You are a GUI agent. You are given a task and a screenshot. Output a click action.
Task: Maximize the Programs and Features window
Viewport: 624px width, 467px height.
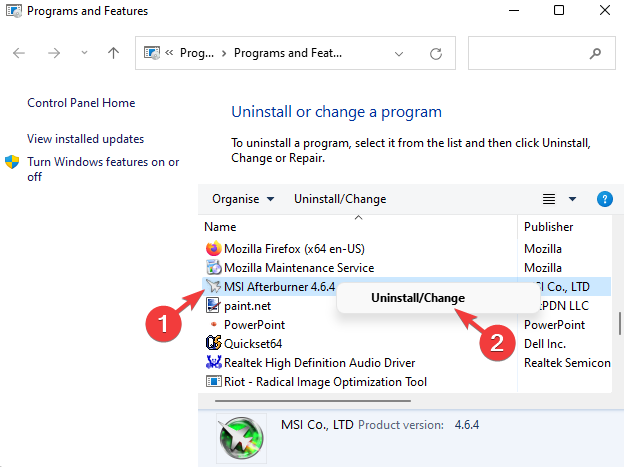[x=559, y=10]
